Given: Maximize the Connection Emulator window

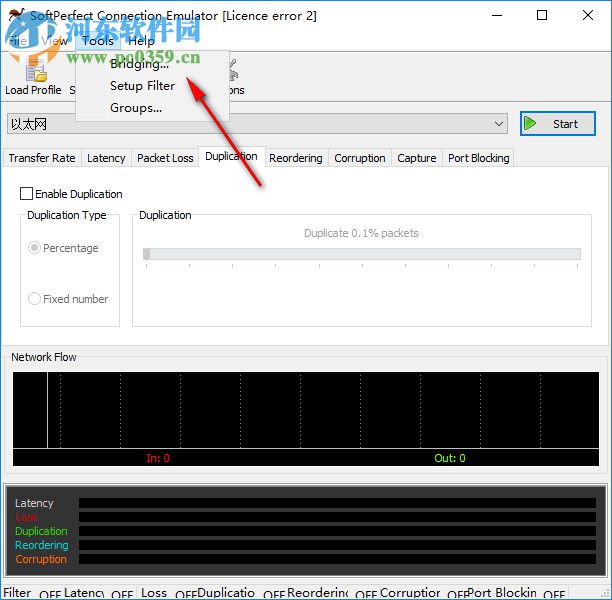Looking at the screenshot, I should pos(542,16).
